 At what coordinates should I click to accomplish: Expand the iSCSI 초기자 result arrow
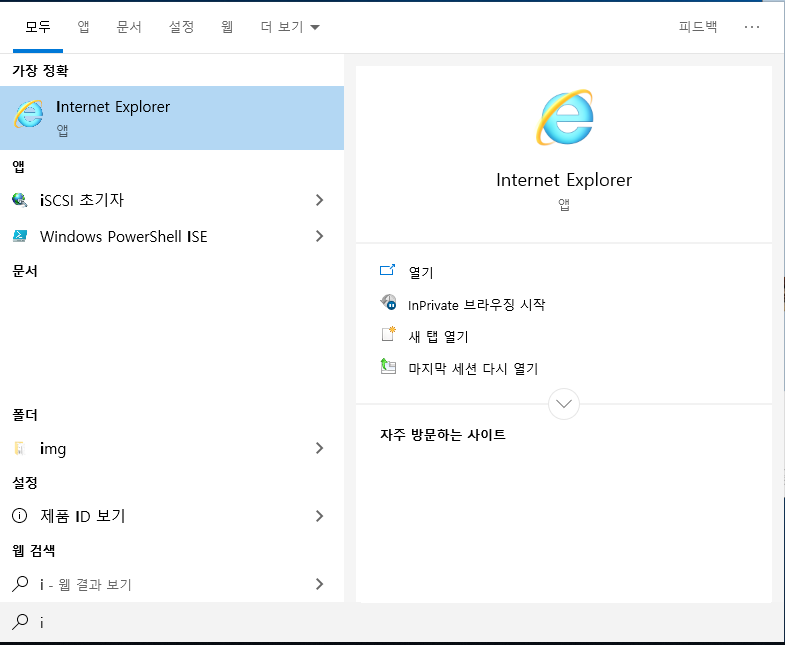point(319,200)
